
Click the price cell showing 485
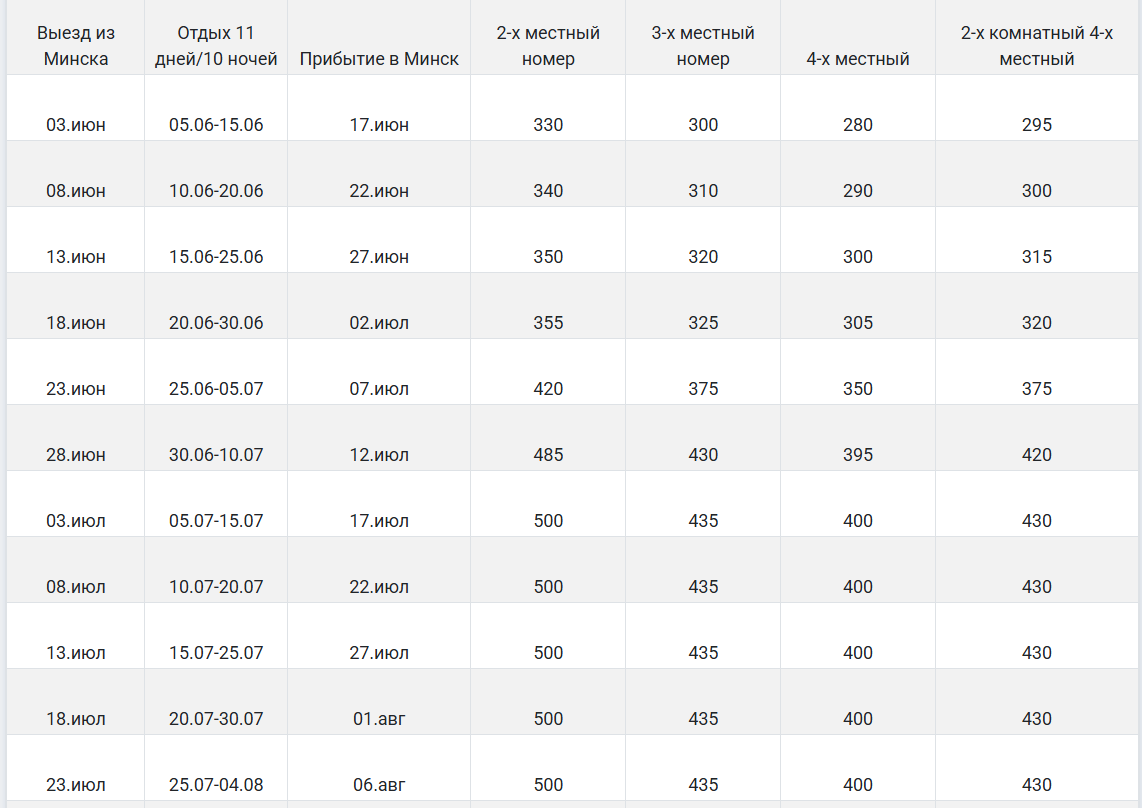tap(548, 455)
